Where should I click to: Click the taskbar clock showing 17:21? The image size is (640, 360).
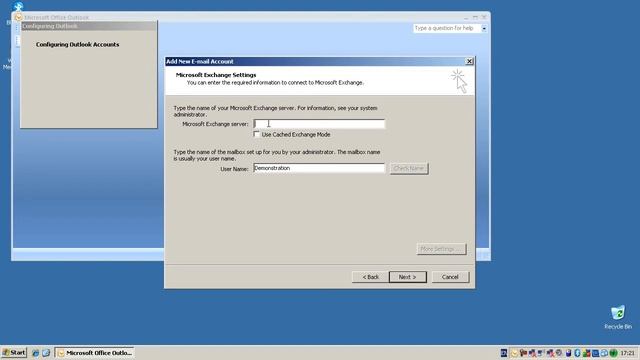(x=628, y=353)
